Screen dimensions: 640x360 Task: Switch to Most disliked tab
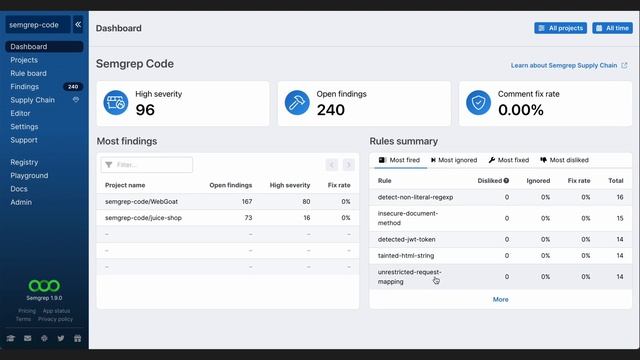coord(564,160)
